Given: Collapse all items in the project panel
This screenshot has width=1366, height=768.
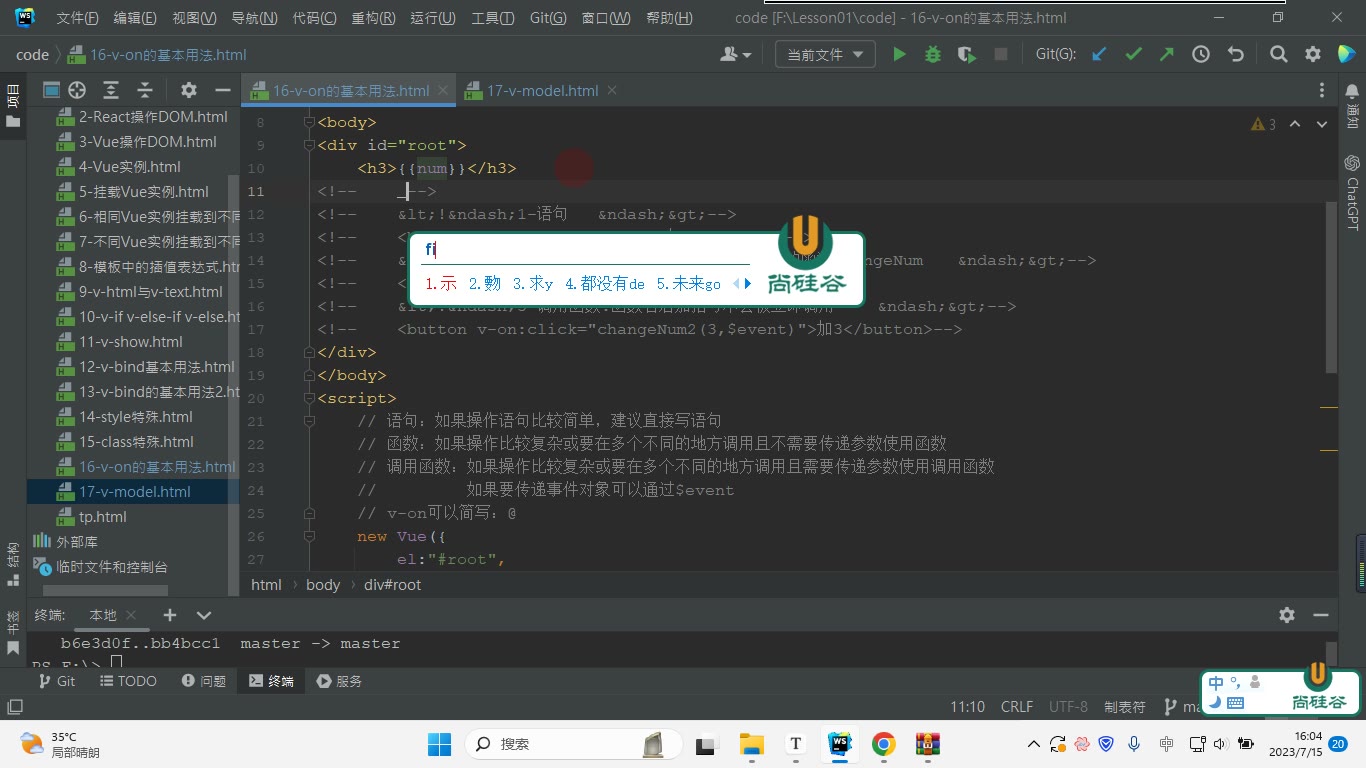Looking at the screenshot, I should [145, 90].
